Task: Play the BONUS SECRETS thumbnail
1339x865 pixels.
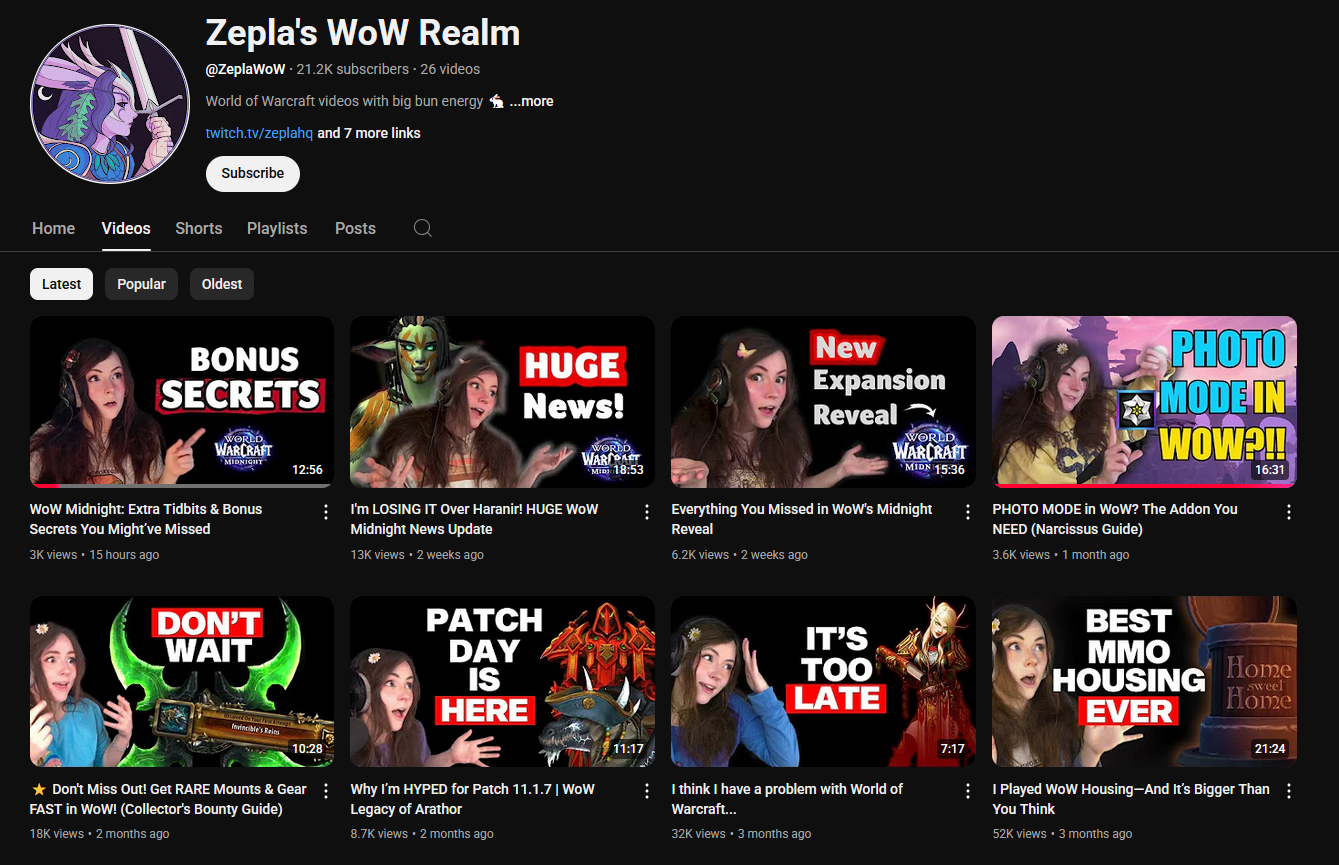Action: pos(182,402)
